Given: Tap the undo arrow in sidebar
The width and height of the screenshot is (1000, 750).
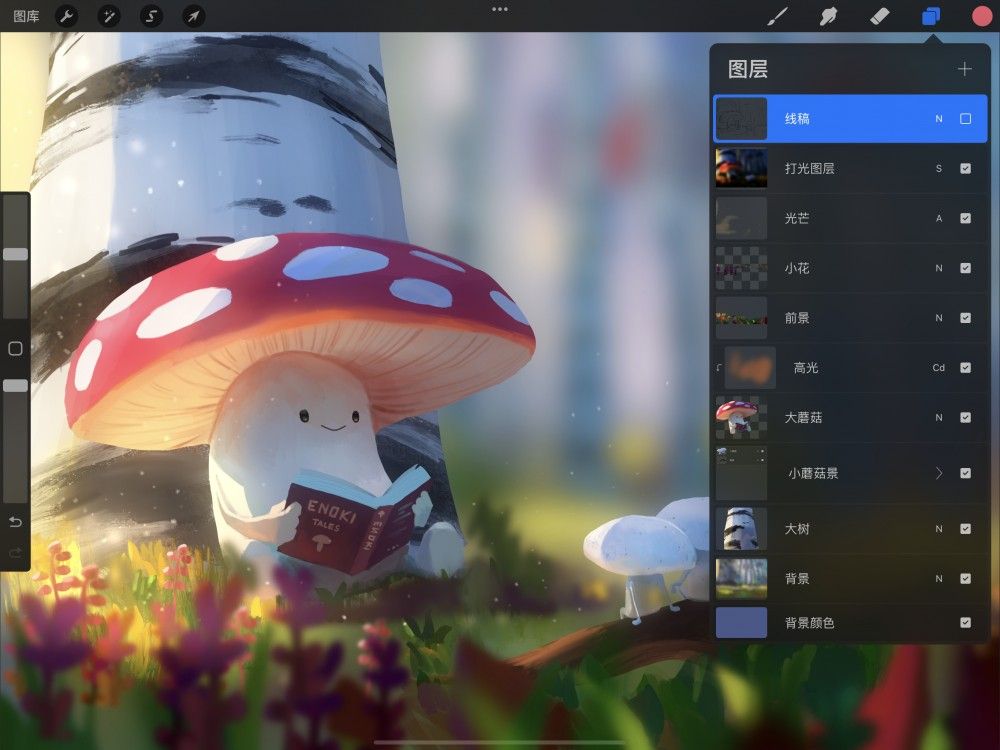Looking at the screenshot, I should click(14, 521).
